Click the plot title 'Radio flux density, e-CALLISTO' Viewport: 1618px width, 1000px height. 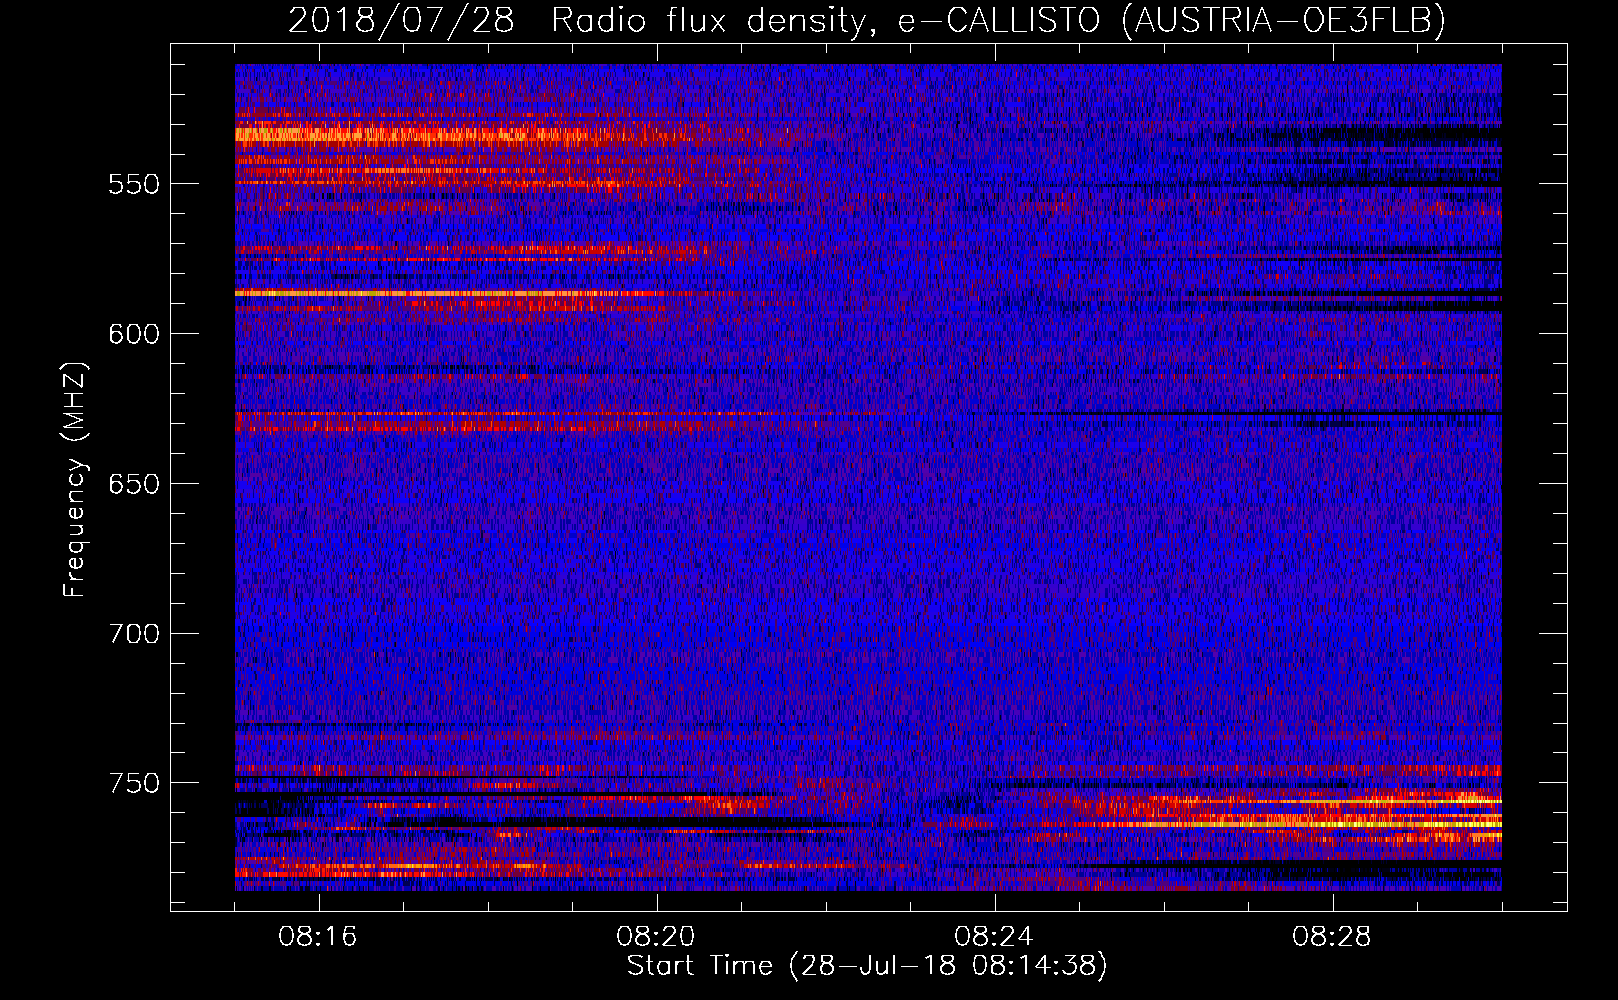tap(825, 21)
